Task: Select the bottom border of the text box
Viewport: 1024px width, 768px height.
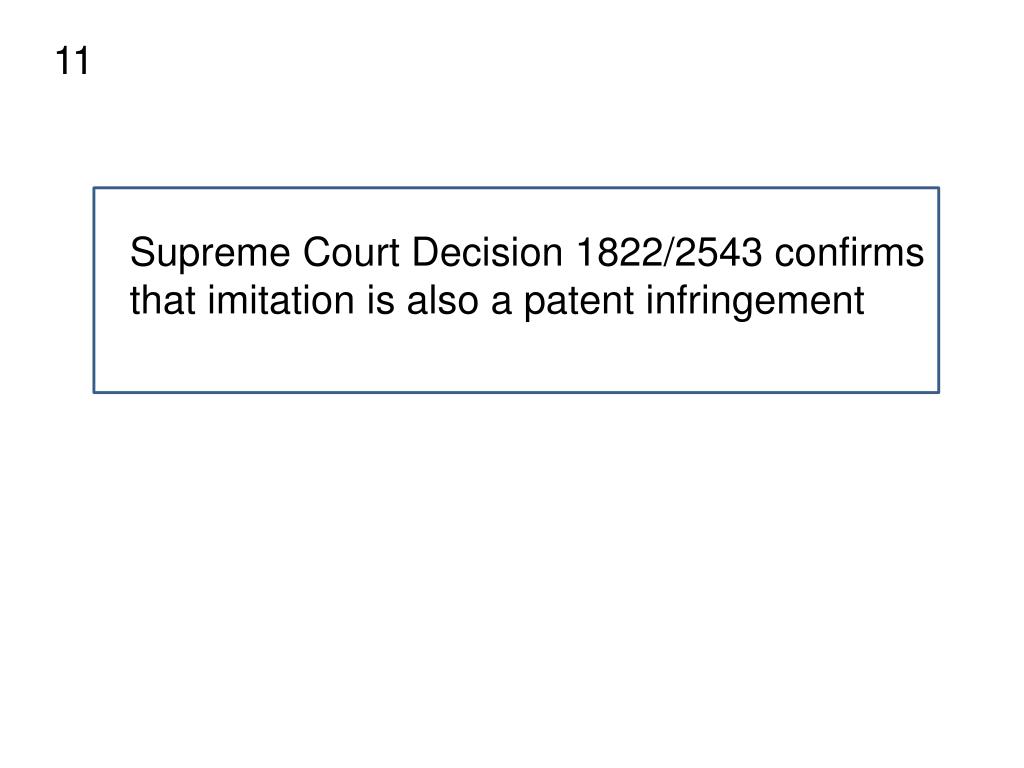Action: 516,392
